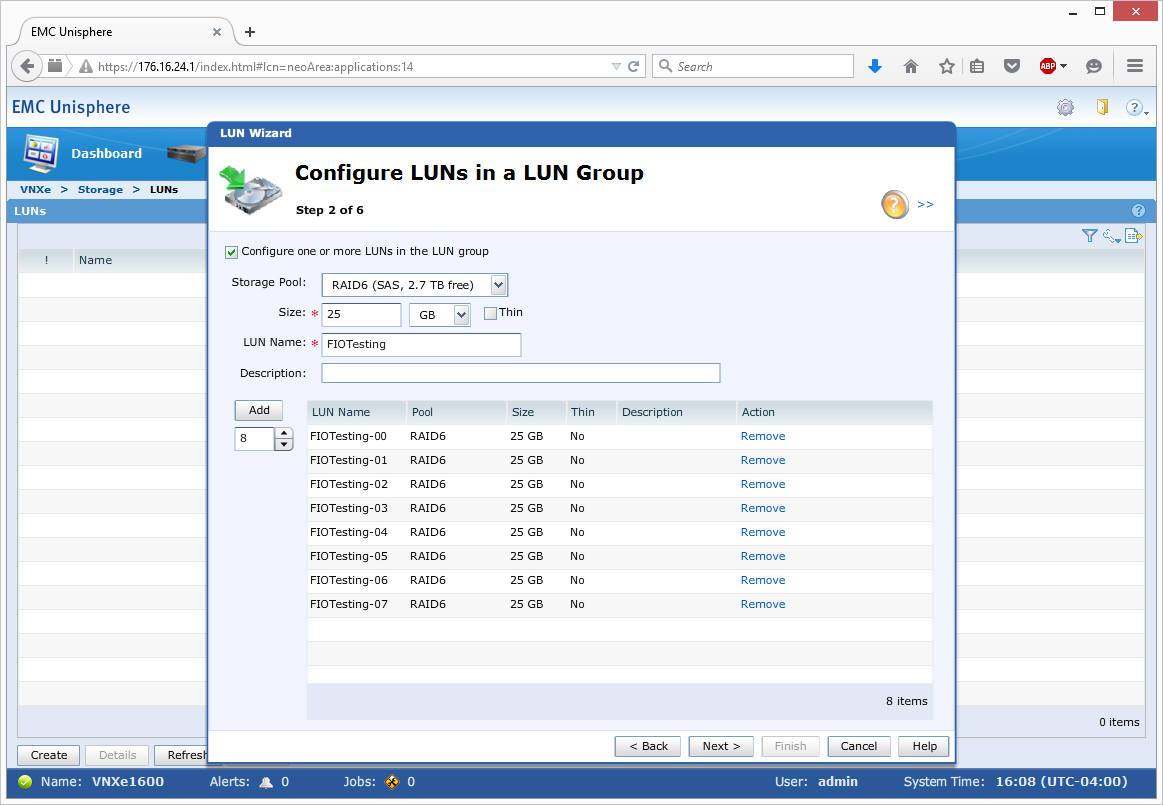Viewport: 1163px width, 805px height.
Task: Open the downloads arrow icon in browser toolbar
Action: click(875, 66)
